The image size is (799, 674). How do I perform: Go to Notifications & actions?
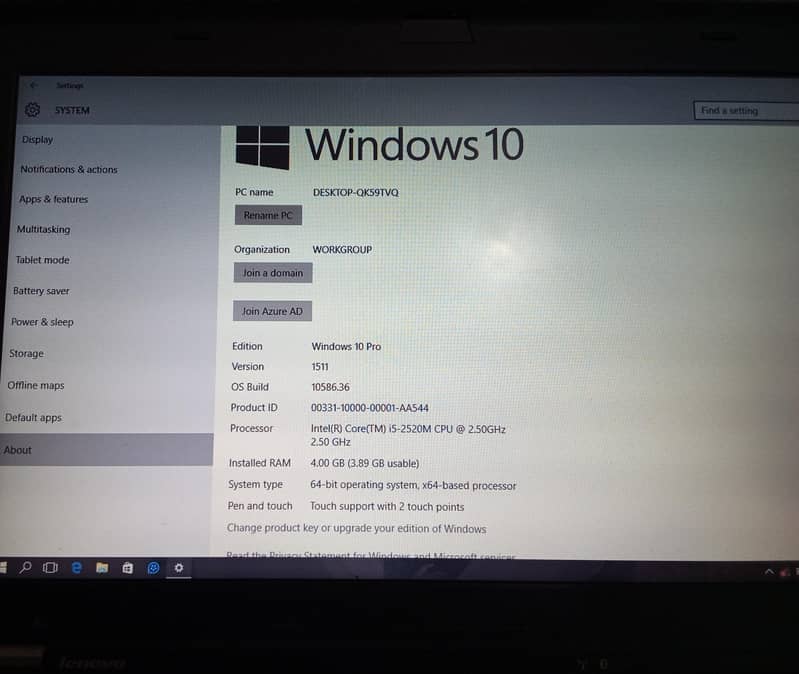pos(69,169)
